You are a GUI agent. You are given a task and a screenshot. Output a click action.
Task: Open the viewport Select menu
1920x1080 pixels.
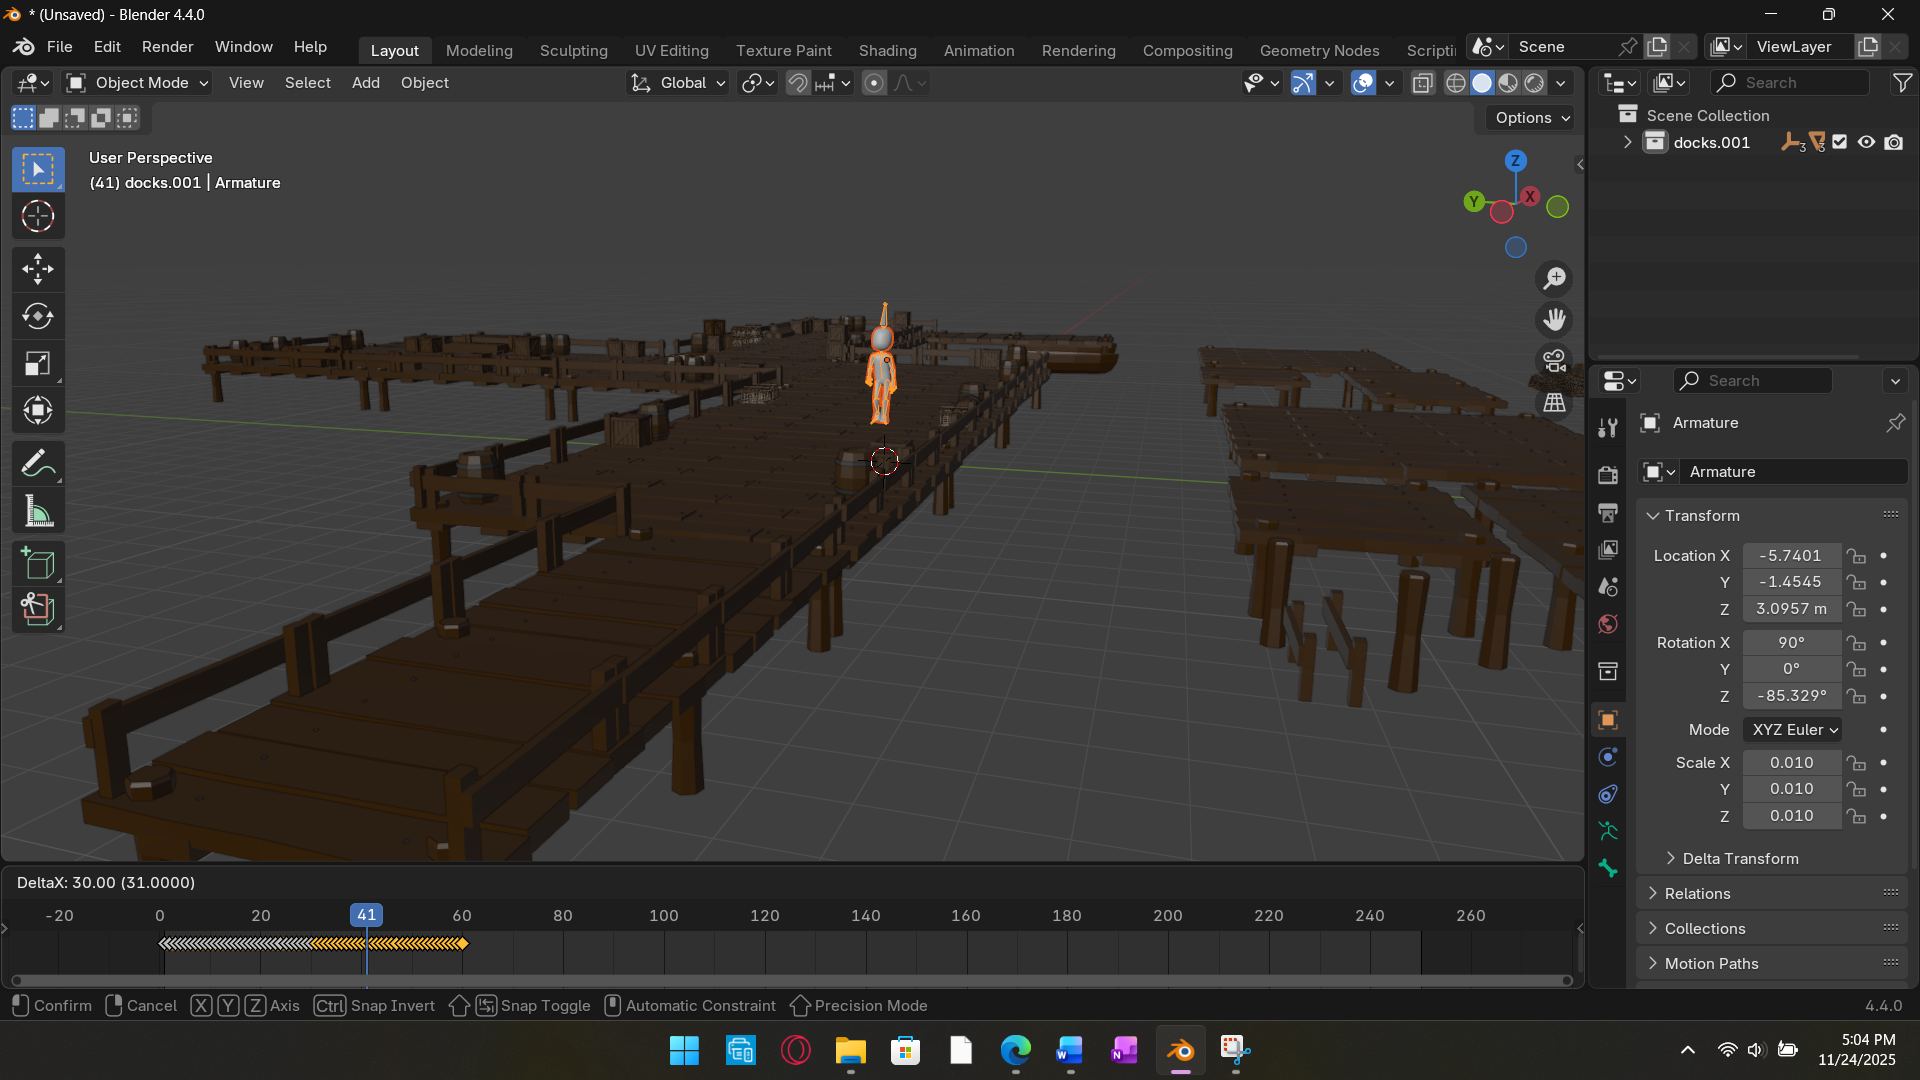307,83
